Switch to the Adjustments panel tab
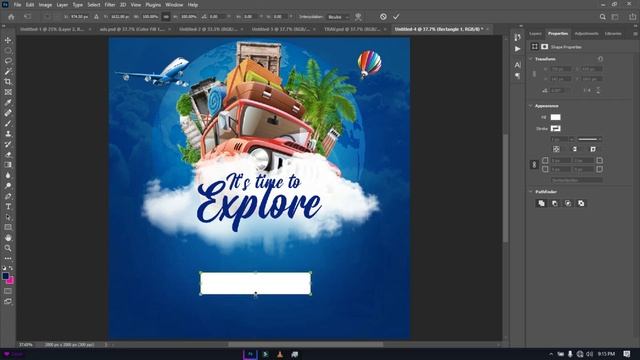The height and width of the screenshot is (360, 640). pos(586,33)
